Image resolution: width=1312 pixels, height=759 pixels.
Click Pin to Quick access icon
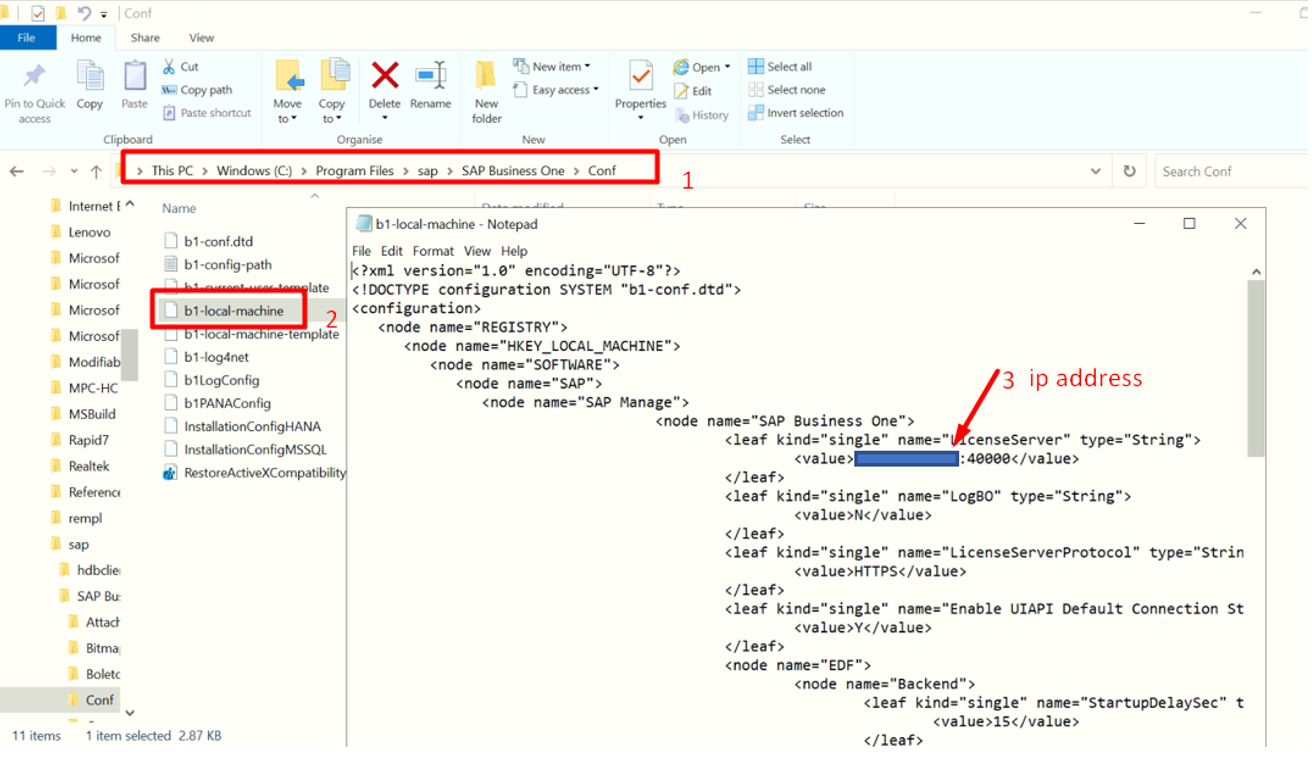[x=34, y=77]
